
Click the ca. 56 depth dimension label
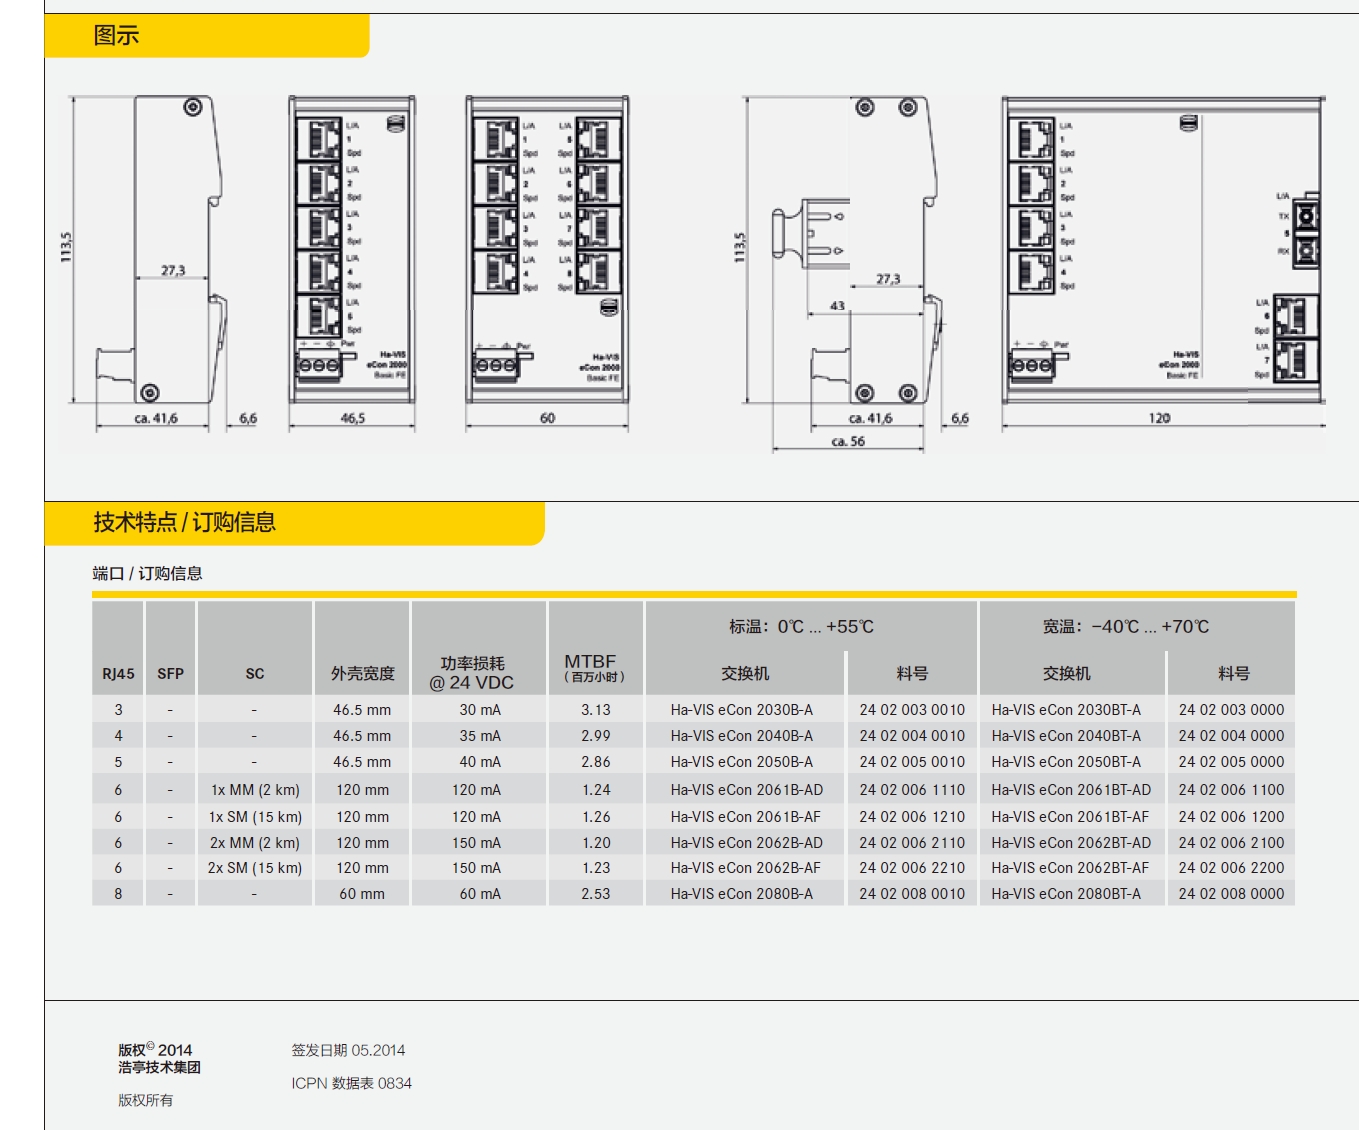click(848, 441)
